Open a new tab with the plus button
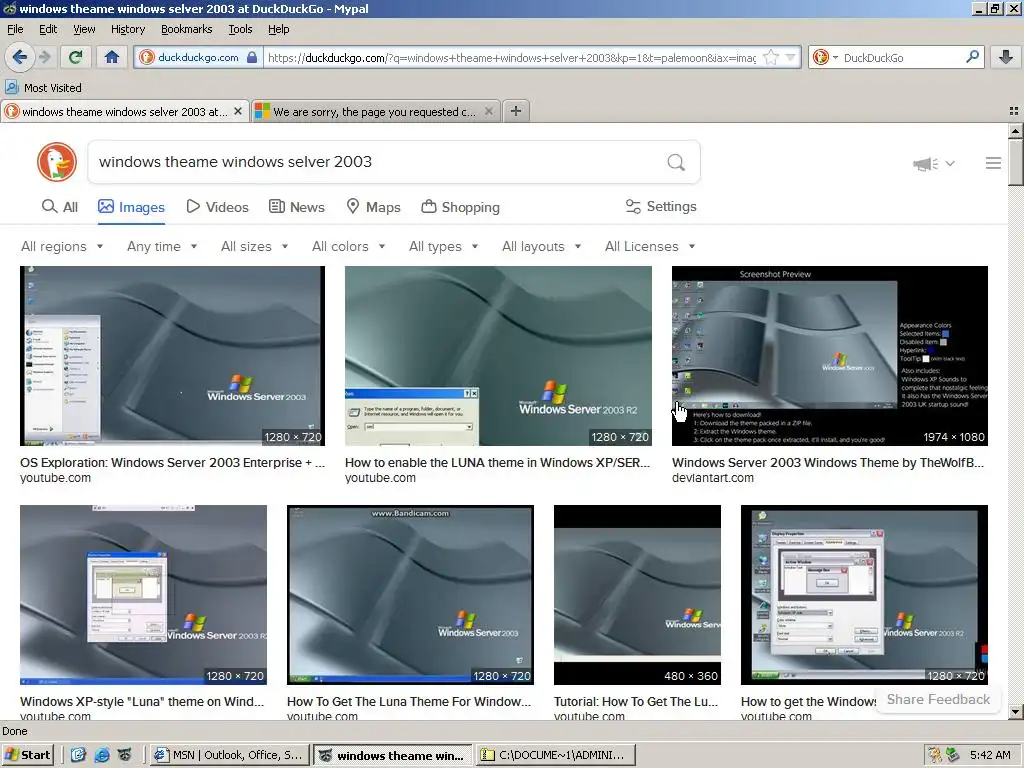 [516, 111]
